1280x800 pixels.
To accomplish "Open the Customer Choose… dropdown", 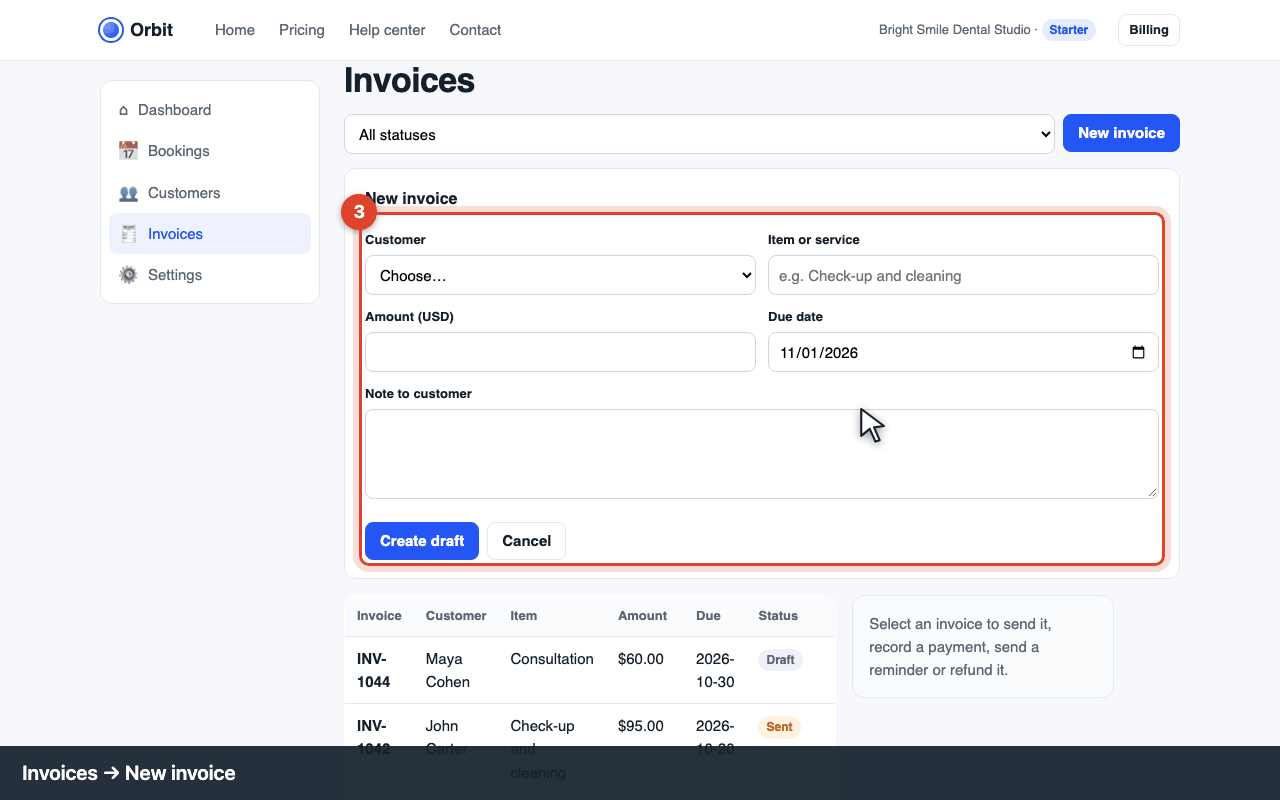I will (x=560, y=275).
